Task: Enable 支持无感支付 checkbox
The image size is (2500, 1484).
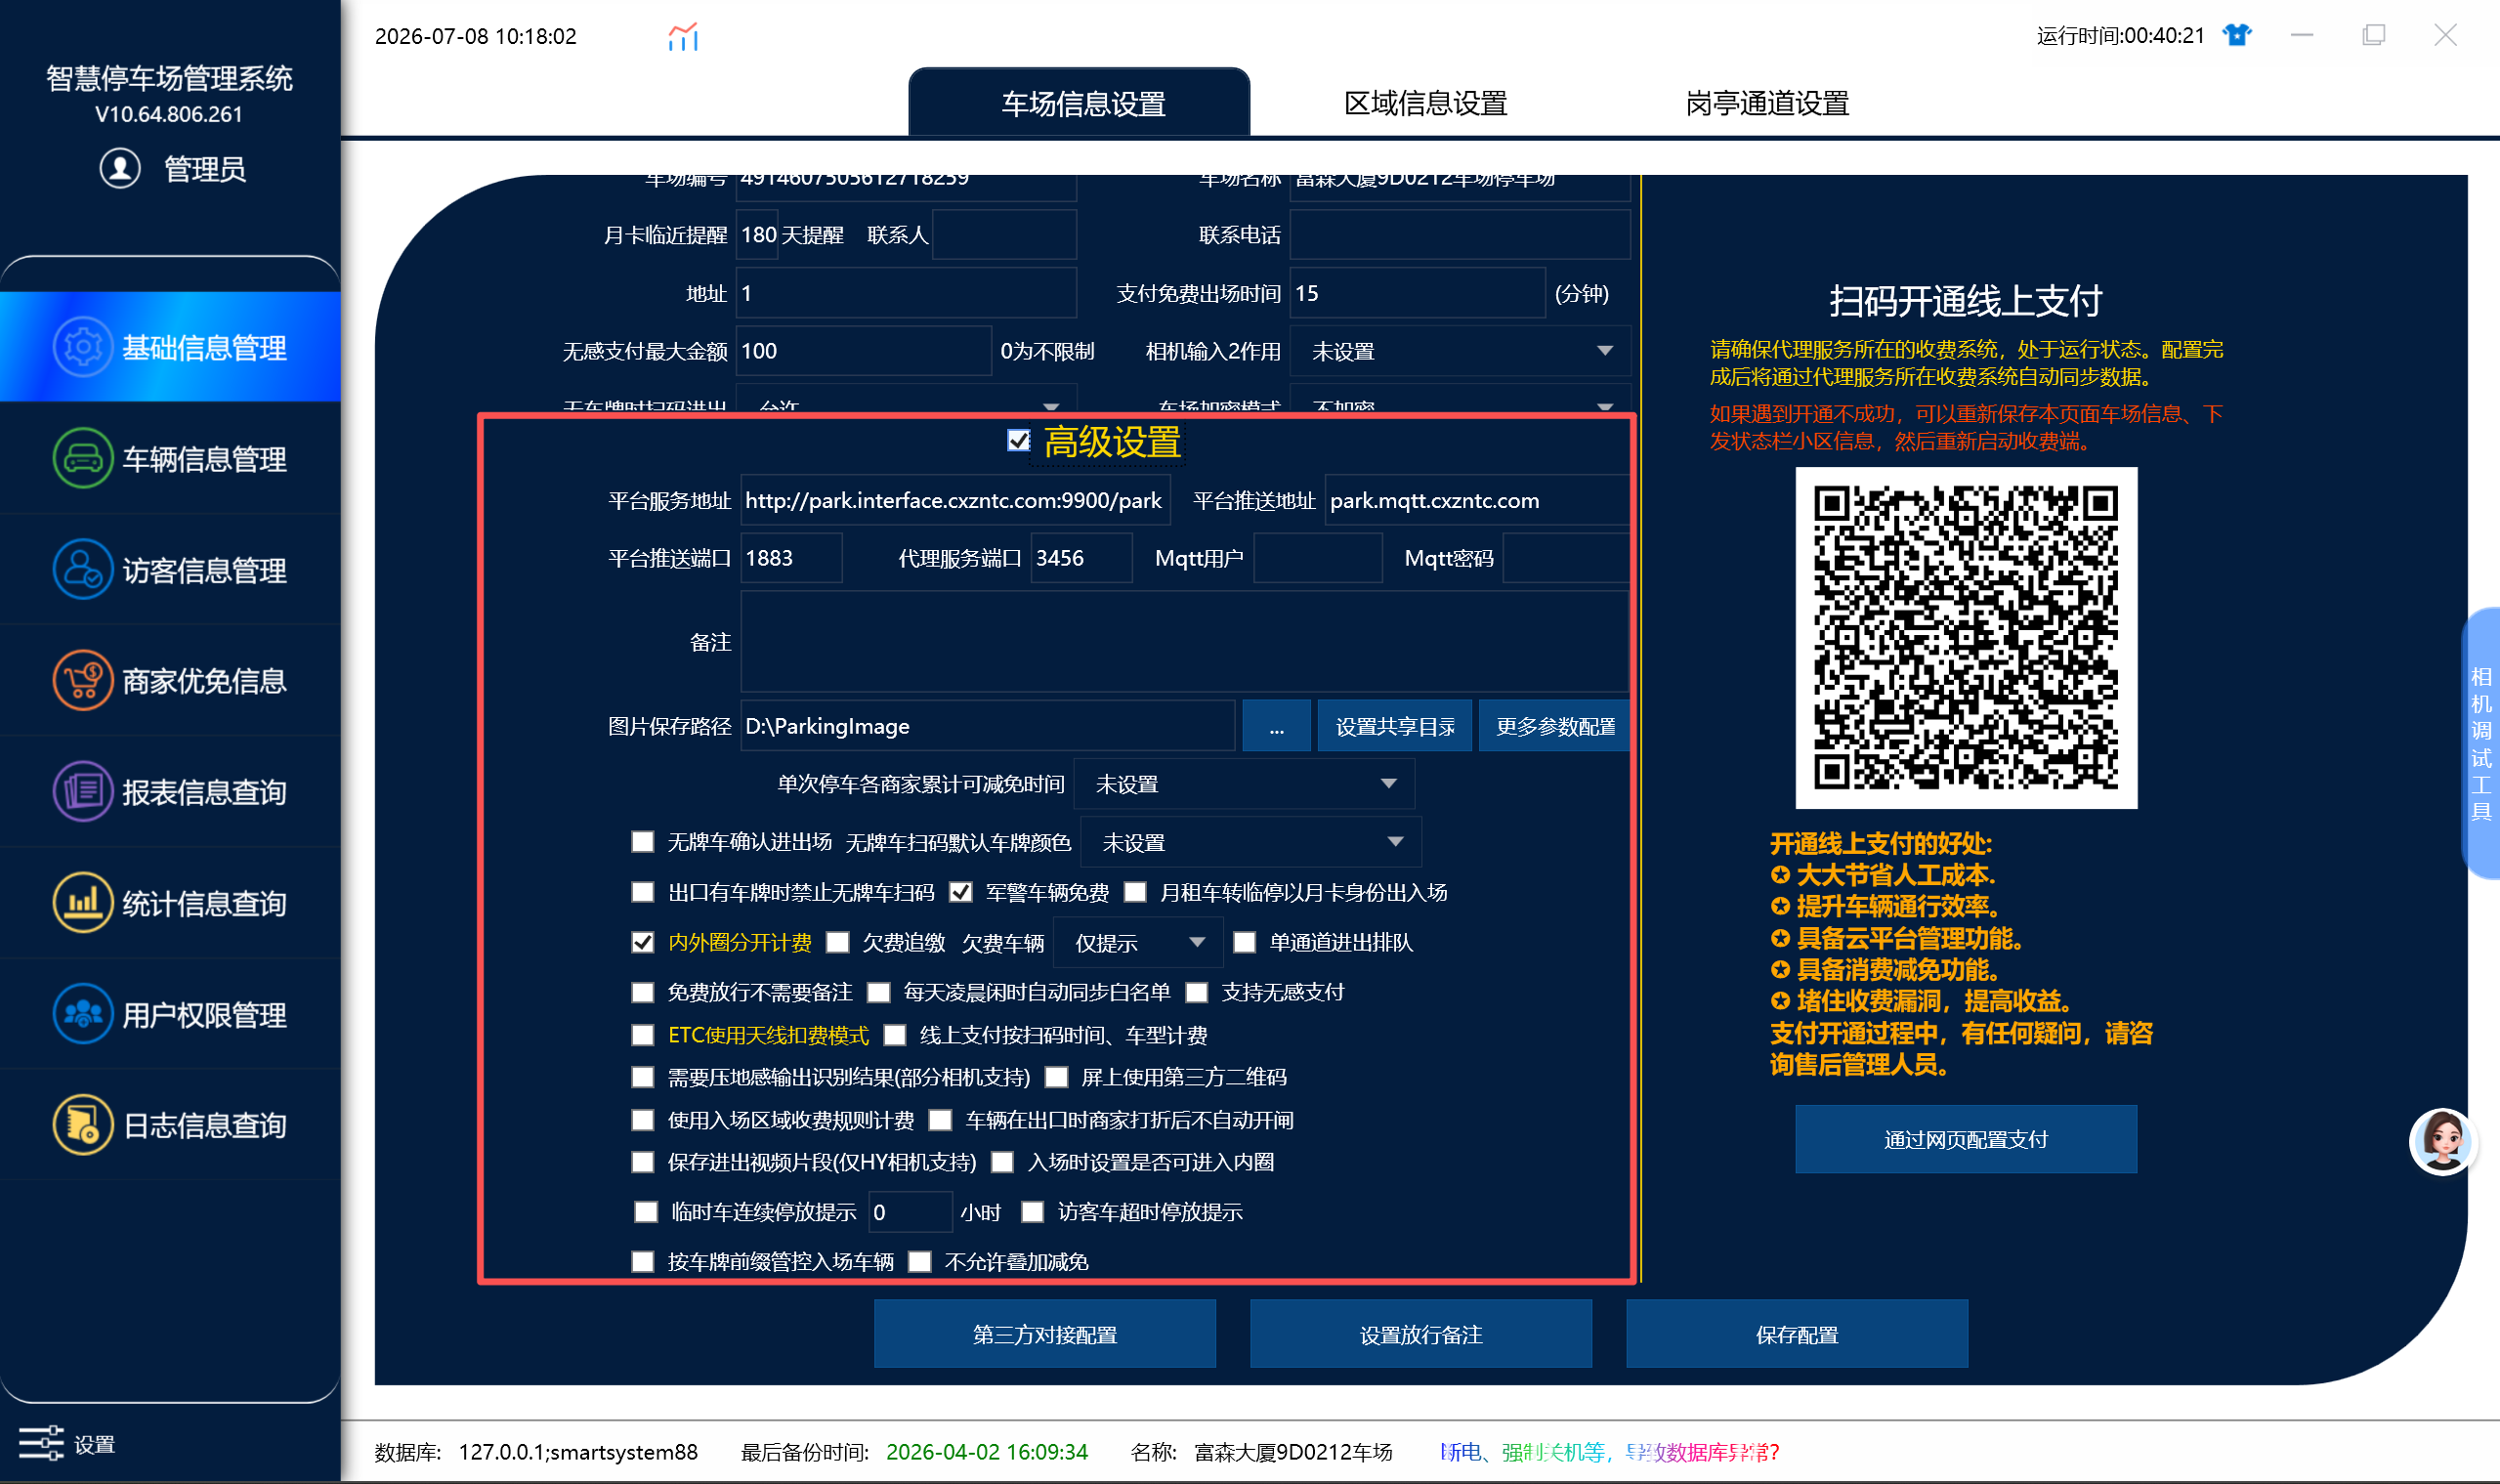Action: pyautogui.click(x=1196, y=992)
